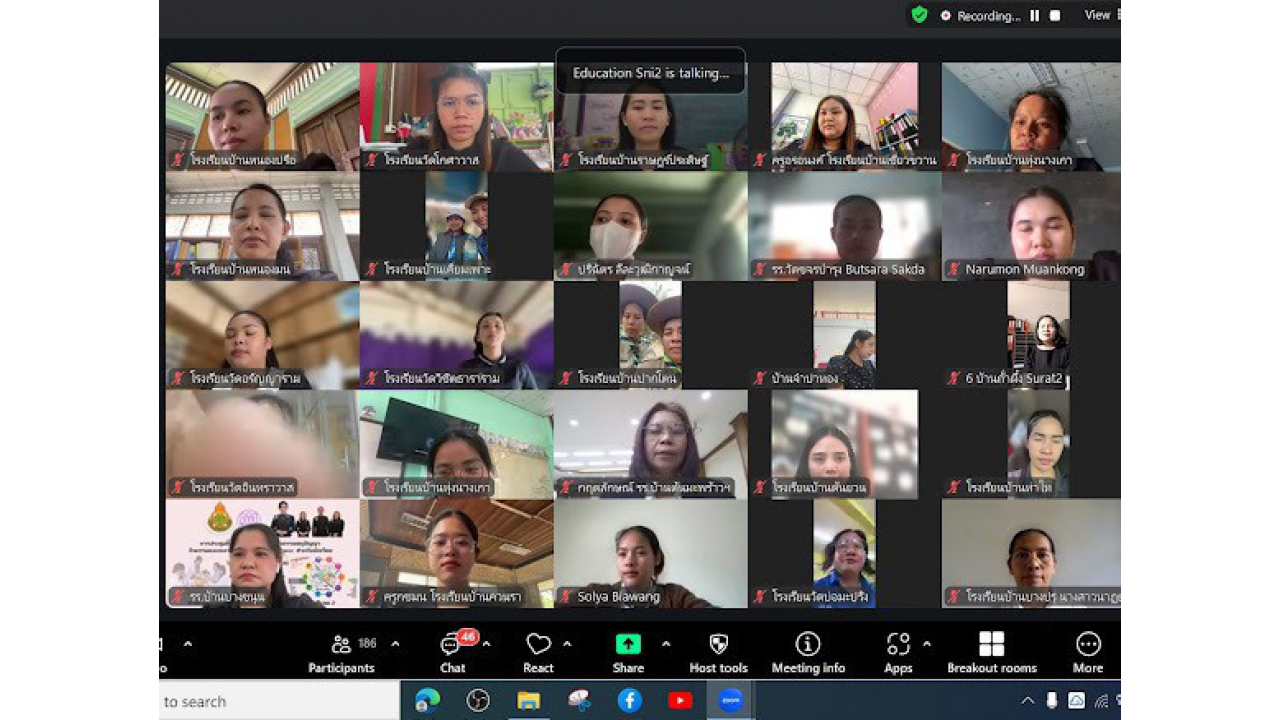Image resolution: width=1280 pixels, height=720 pixels.
Task: Stop the meeting recording
Action: (1055, 16)
